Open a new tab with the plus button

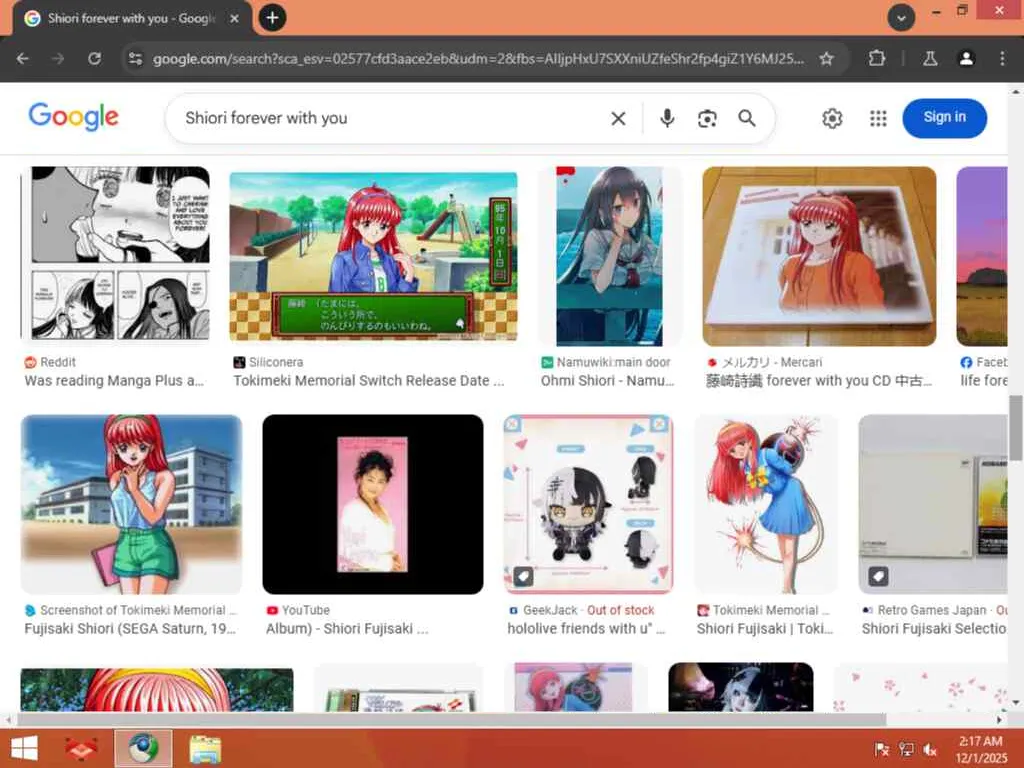point(272,18)
